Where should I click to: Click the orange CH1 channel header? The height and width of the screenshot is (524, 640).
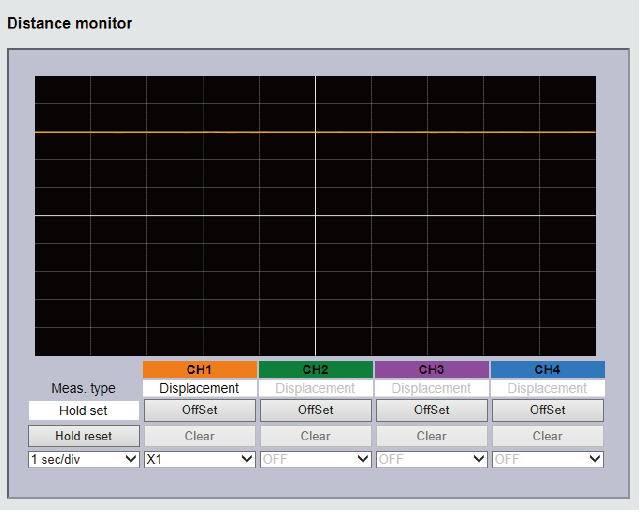[x=200, y=370]
